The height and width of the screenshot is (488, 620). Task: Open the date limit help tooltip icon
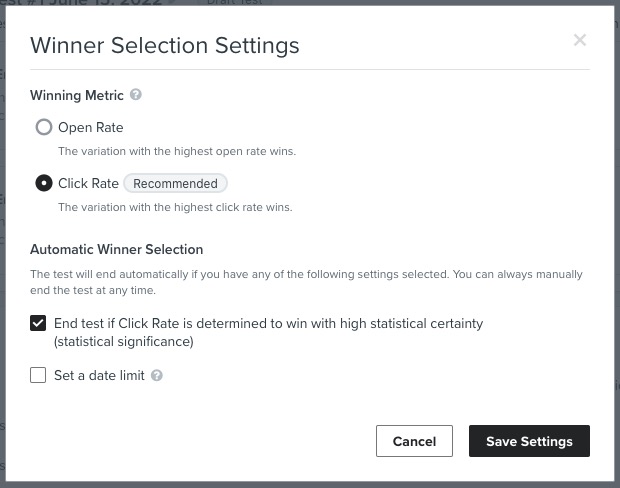(157, 376)
